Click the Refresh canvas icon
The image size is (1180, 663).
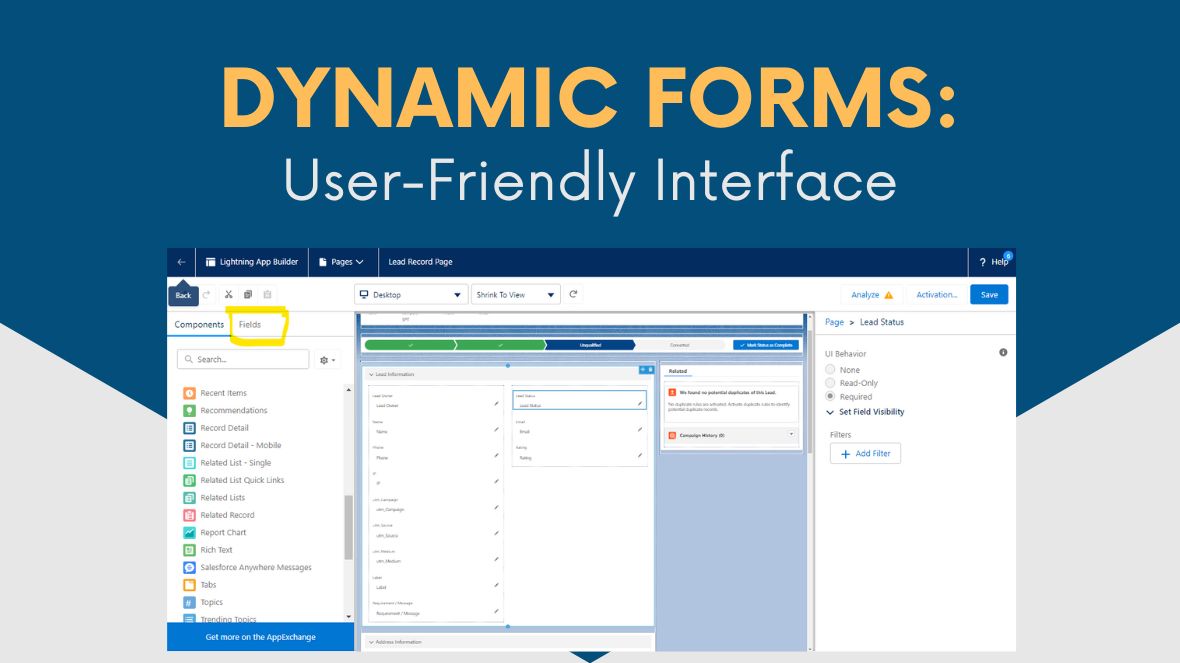(x=573, y=294)
